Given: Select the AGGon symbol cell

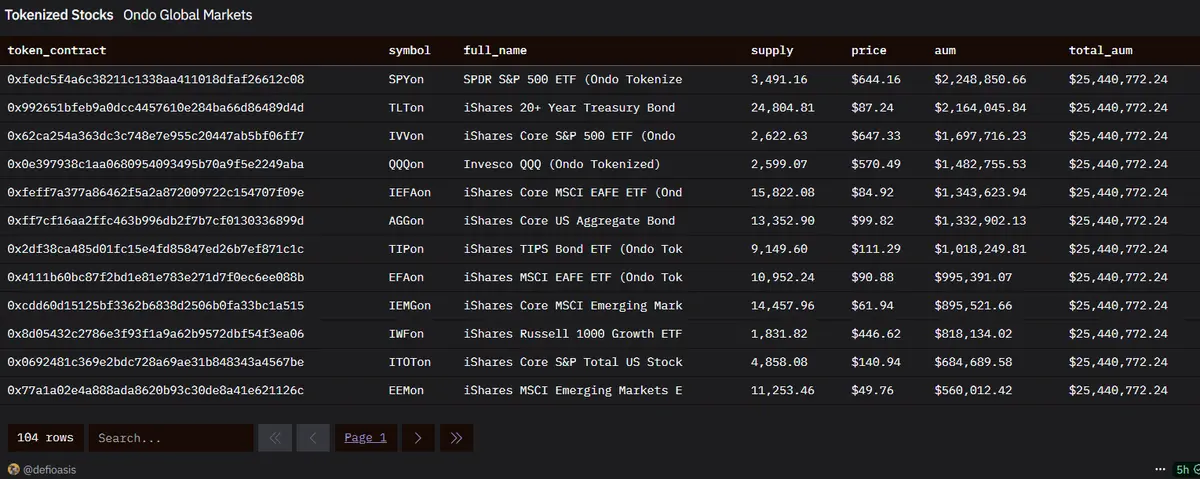Looking at the screenshot, I should tap(406, 220).
